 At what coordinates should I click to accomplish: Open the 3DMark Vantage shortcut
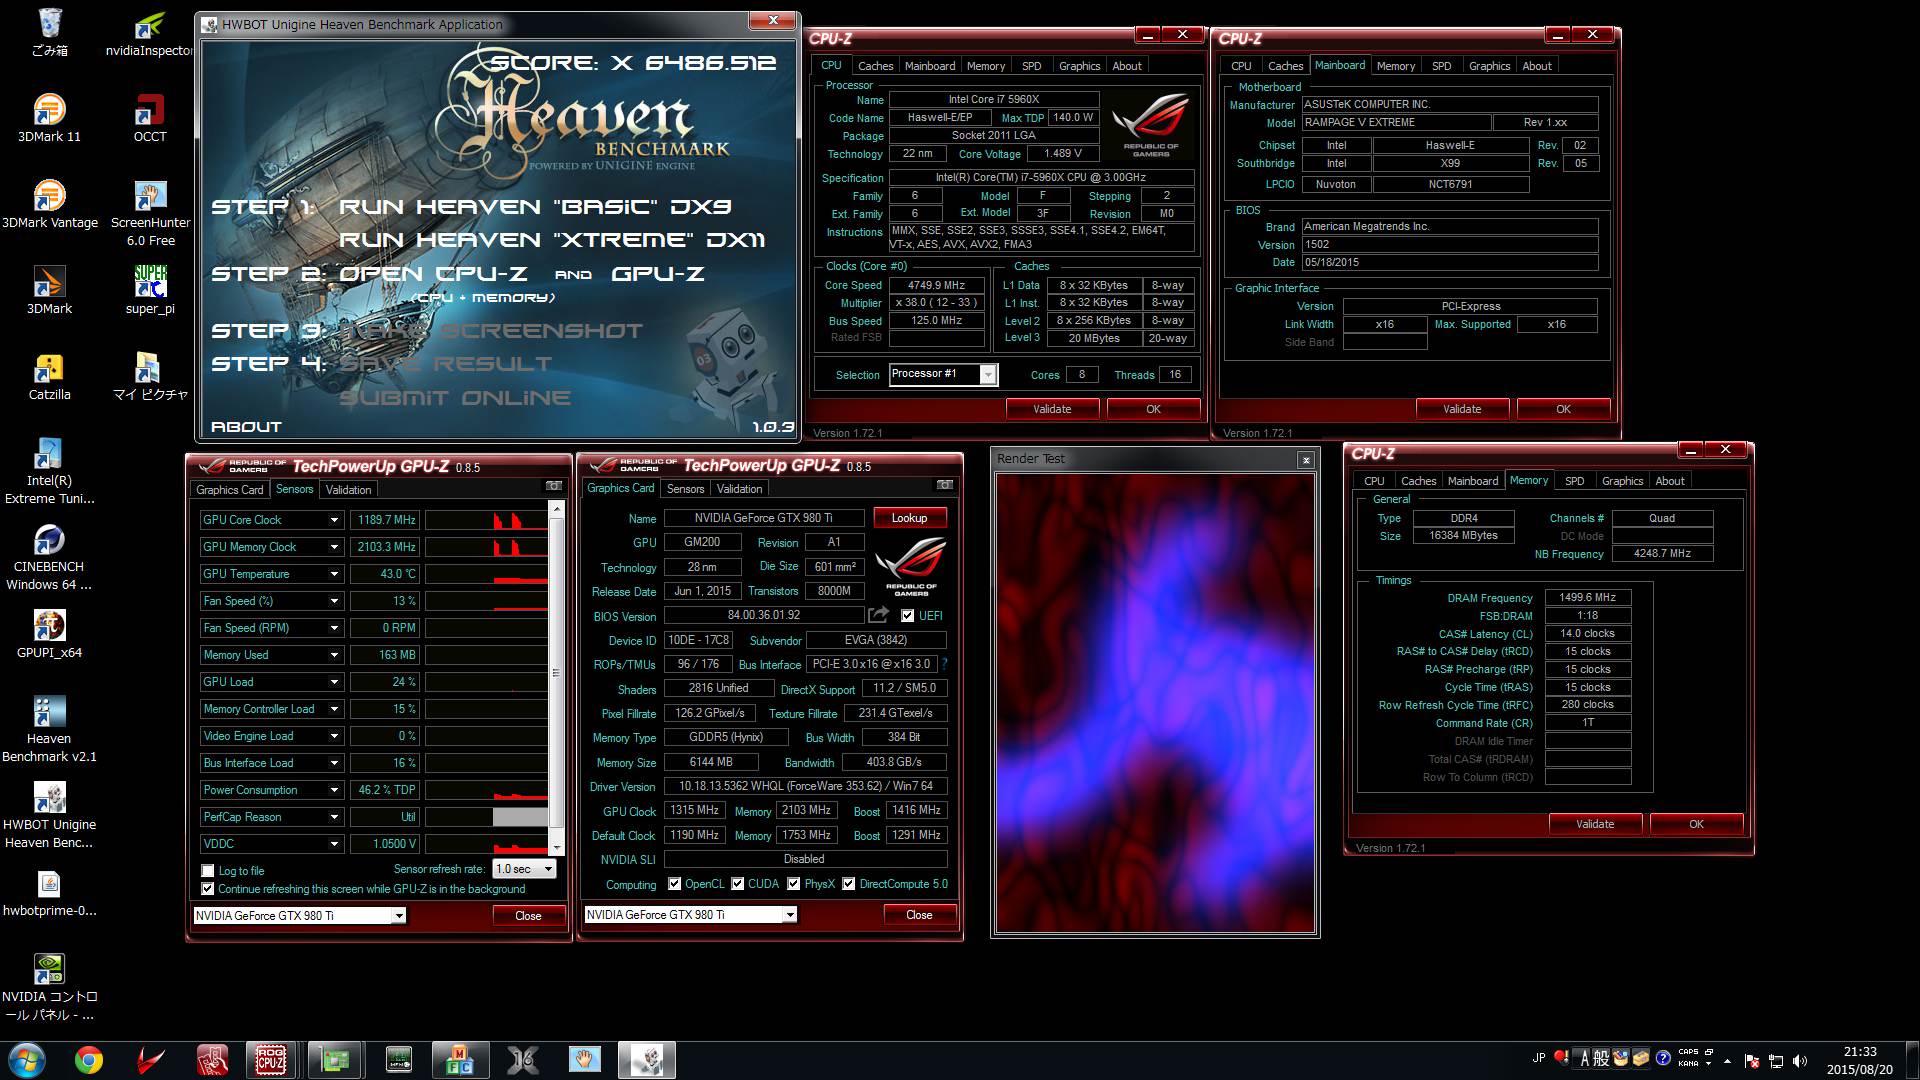coord(49,204)
